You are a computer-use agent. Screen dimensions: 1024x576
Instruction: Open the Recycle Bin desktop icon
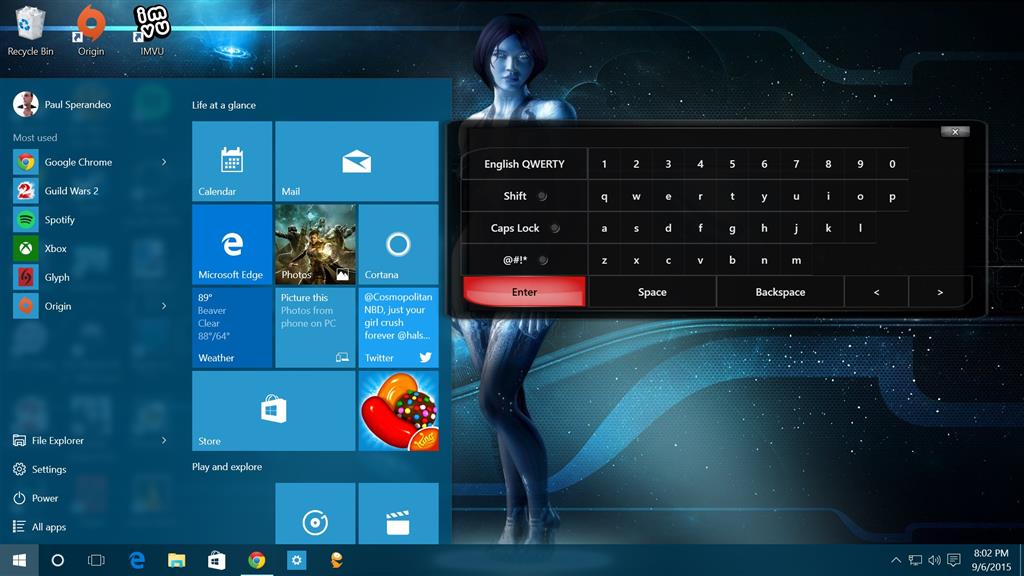pos(30,30)
